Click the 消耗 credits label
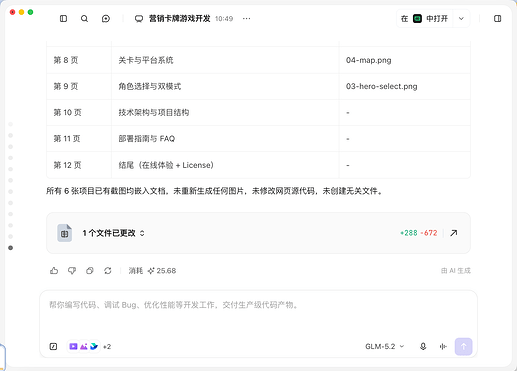 click(136, 271)
